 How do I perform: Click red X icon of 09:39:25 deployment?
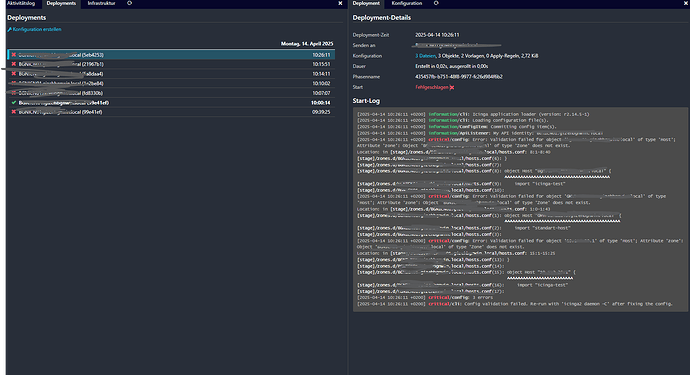14,112
